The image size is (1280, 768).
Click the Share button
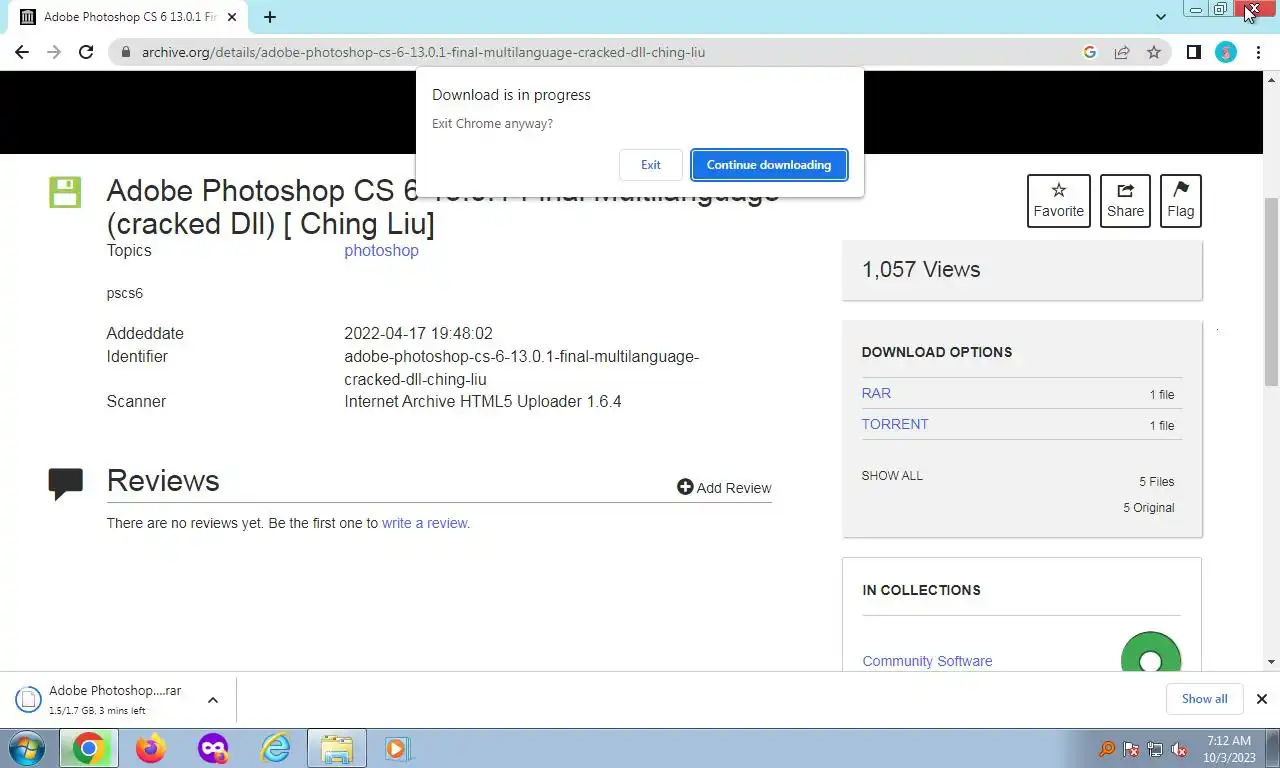(x=1125, y=200)
